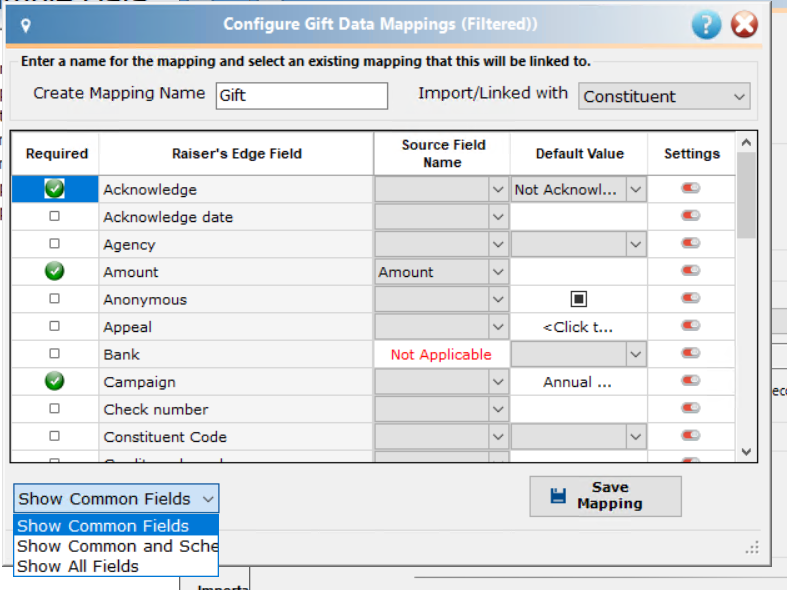Check Required box for Anonymous
The image size is (787, 590).
coord(54,299)
